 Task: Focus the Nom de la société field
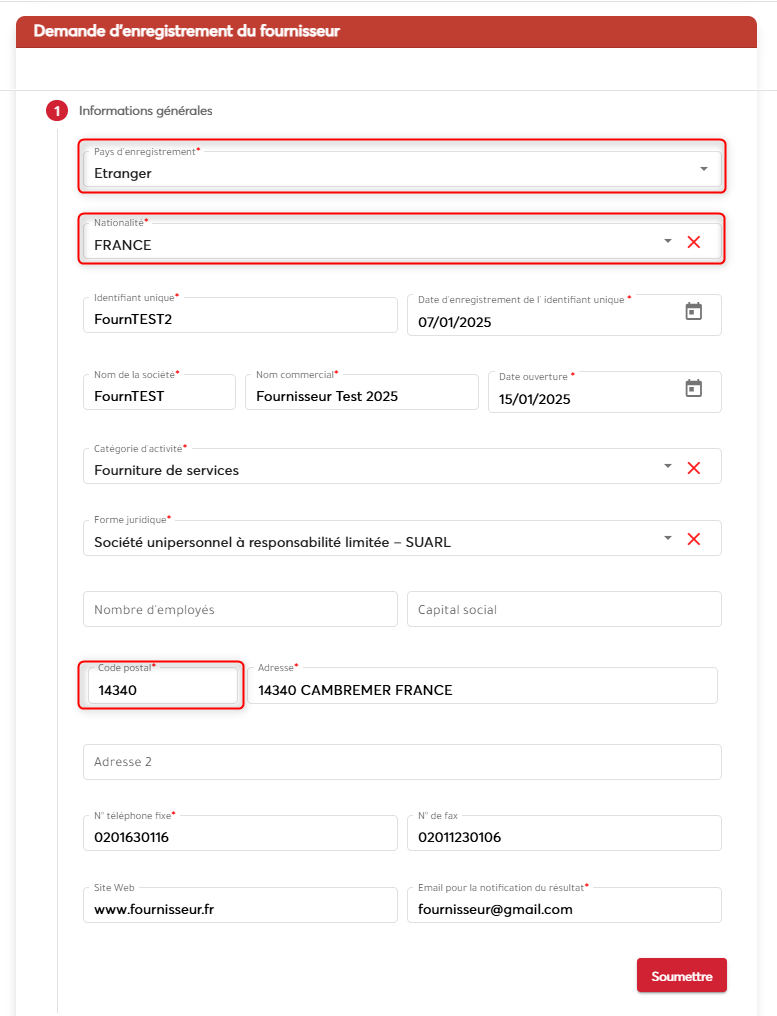[159, 396]
